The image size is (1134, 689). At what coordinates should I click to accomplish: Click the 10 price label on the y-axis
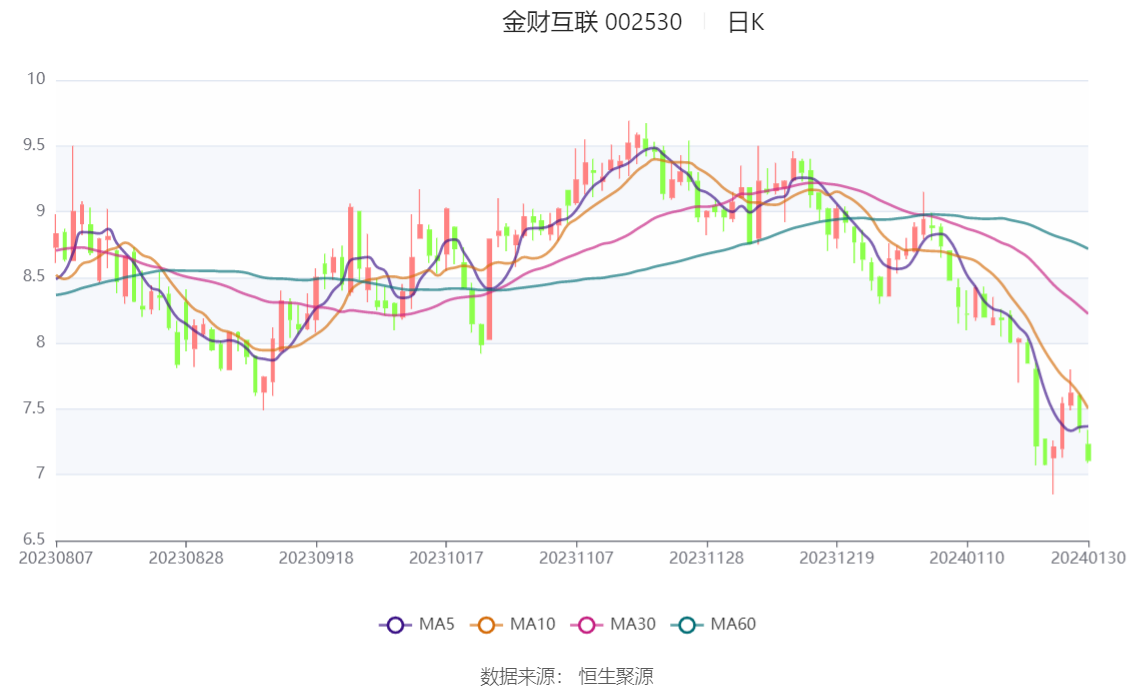point(37,79)
